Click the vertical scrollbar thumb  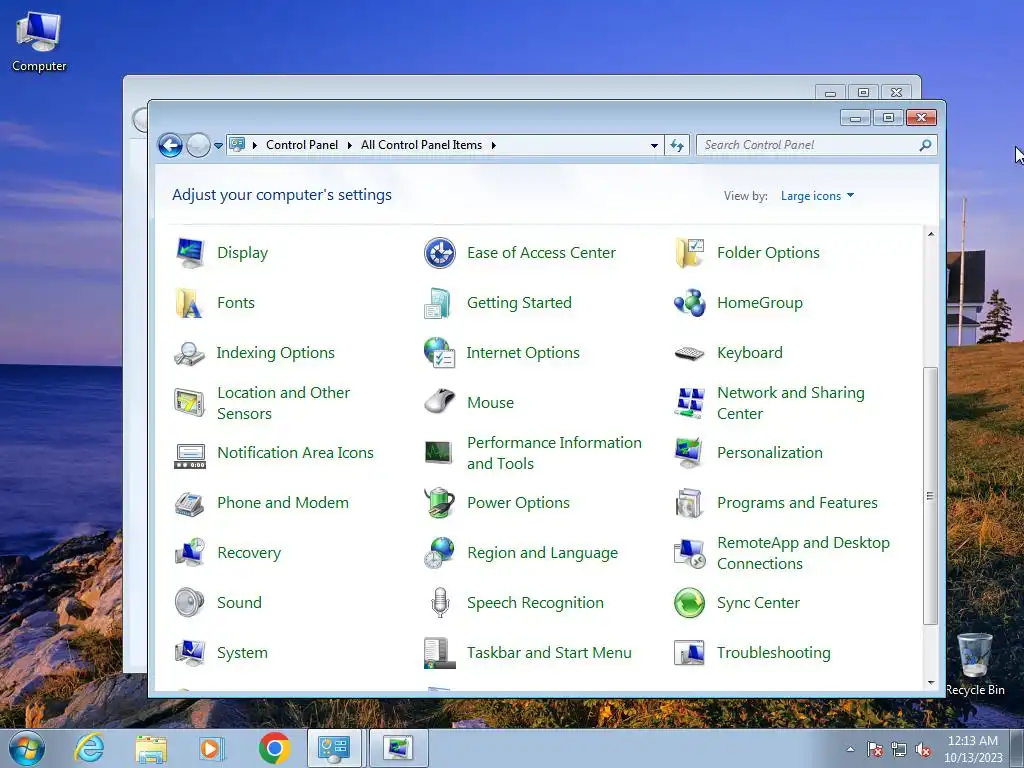(931, 496)
